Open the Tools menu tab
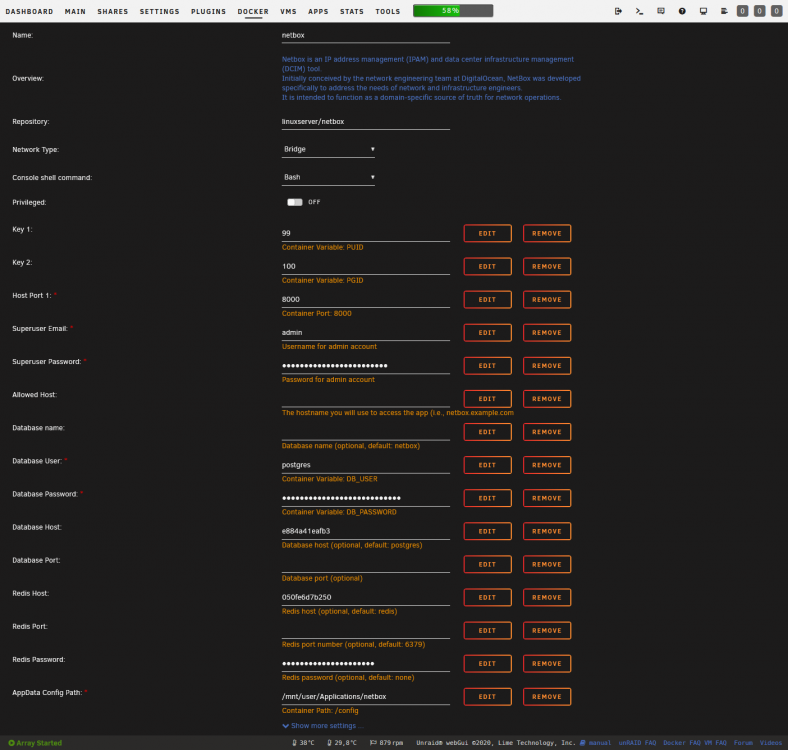788x750 pixels. (x=388, y=11)
